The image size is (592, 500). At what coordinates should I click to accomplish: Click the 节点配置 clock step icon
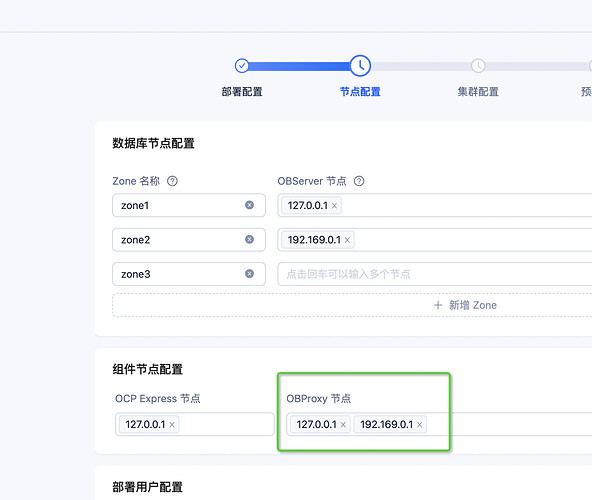pyautogui.click(x=360, y=66)
